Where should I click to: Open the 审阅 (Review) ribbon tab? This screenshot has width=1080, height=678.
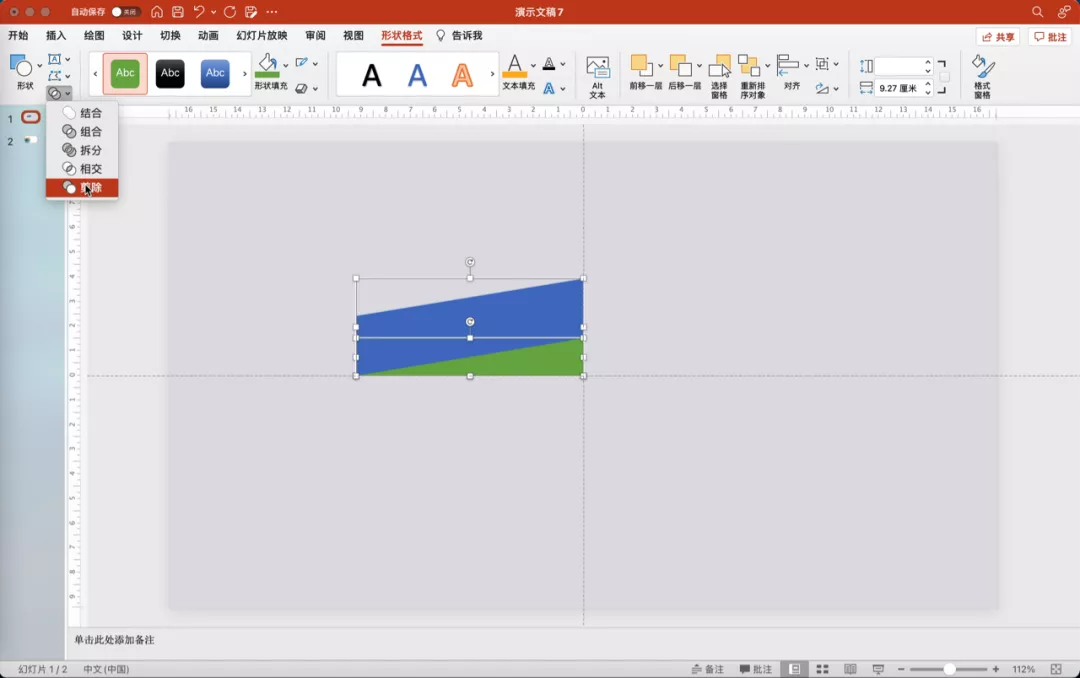[315, 36]
